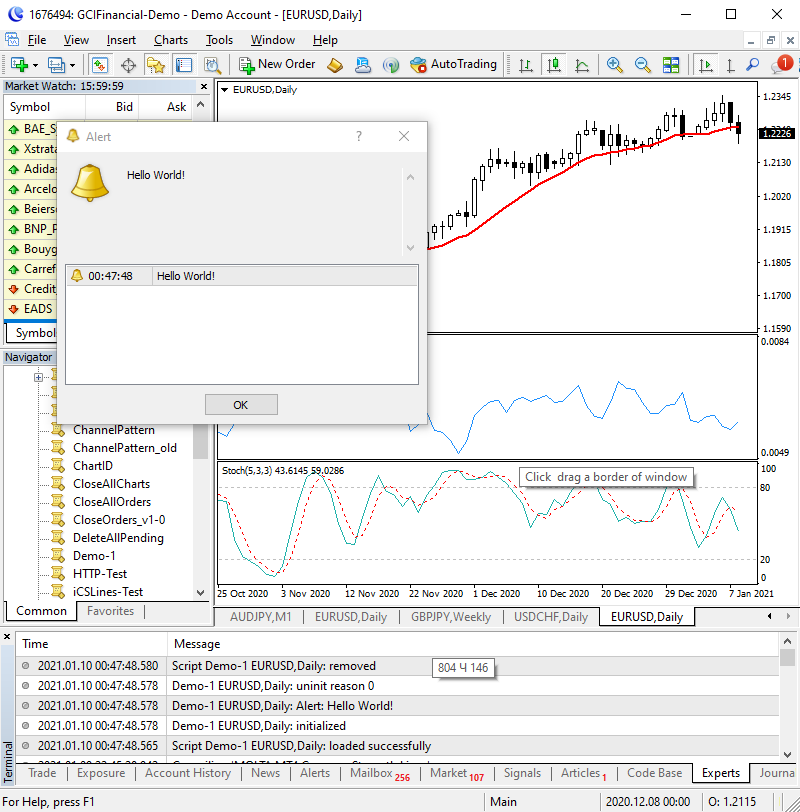Open the Charts menu

pos(170,40)
